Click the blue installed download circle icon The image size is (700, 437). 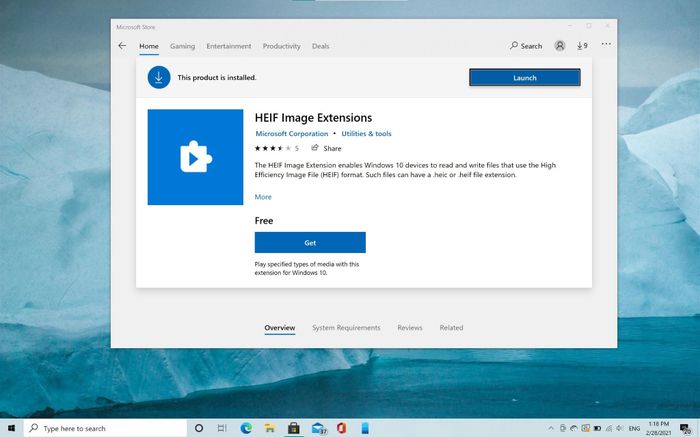point(159,77)
